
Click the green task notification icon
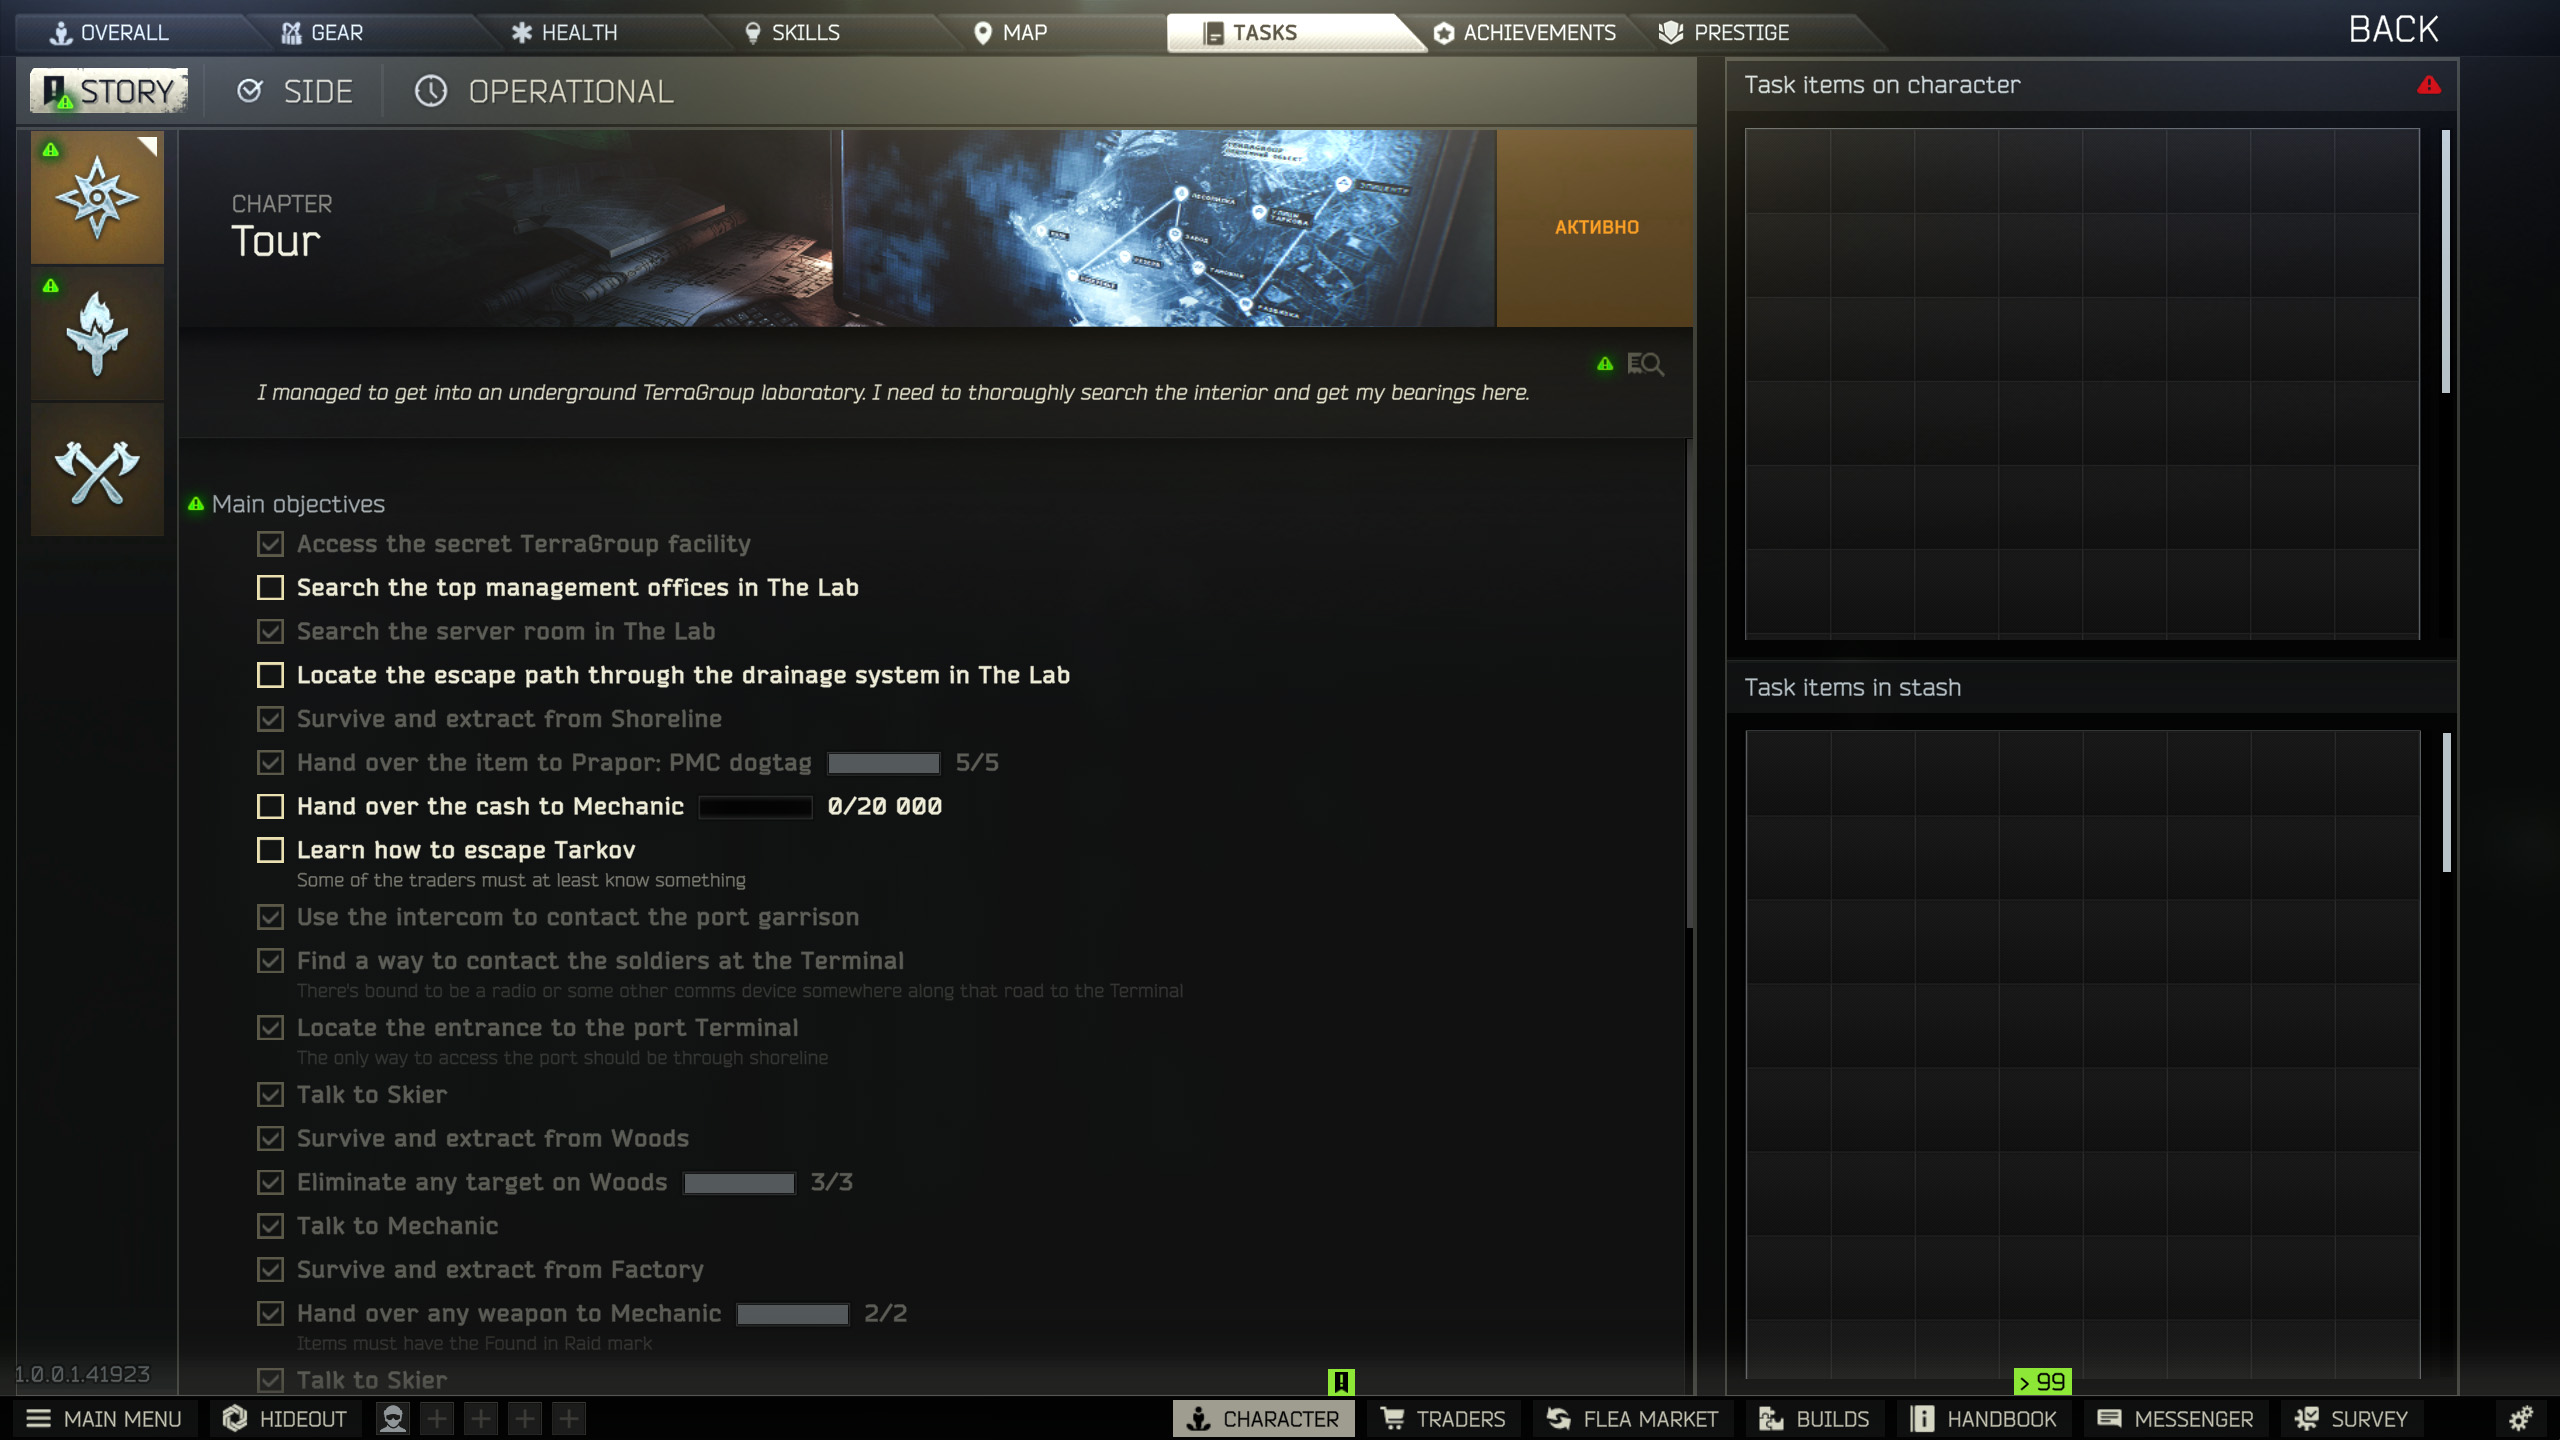[1341, 1382]
